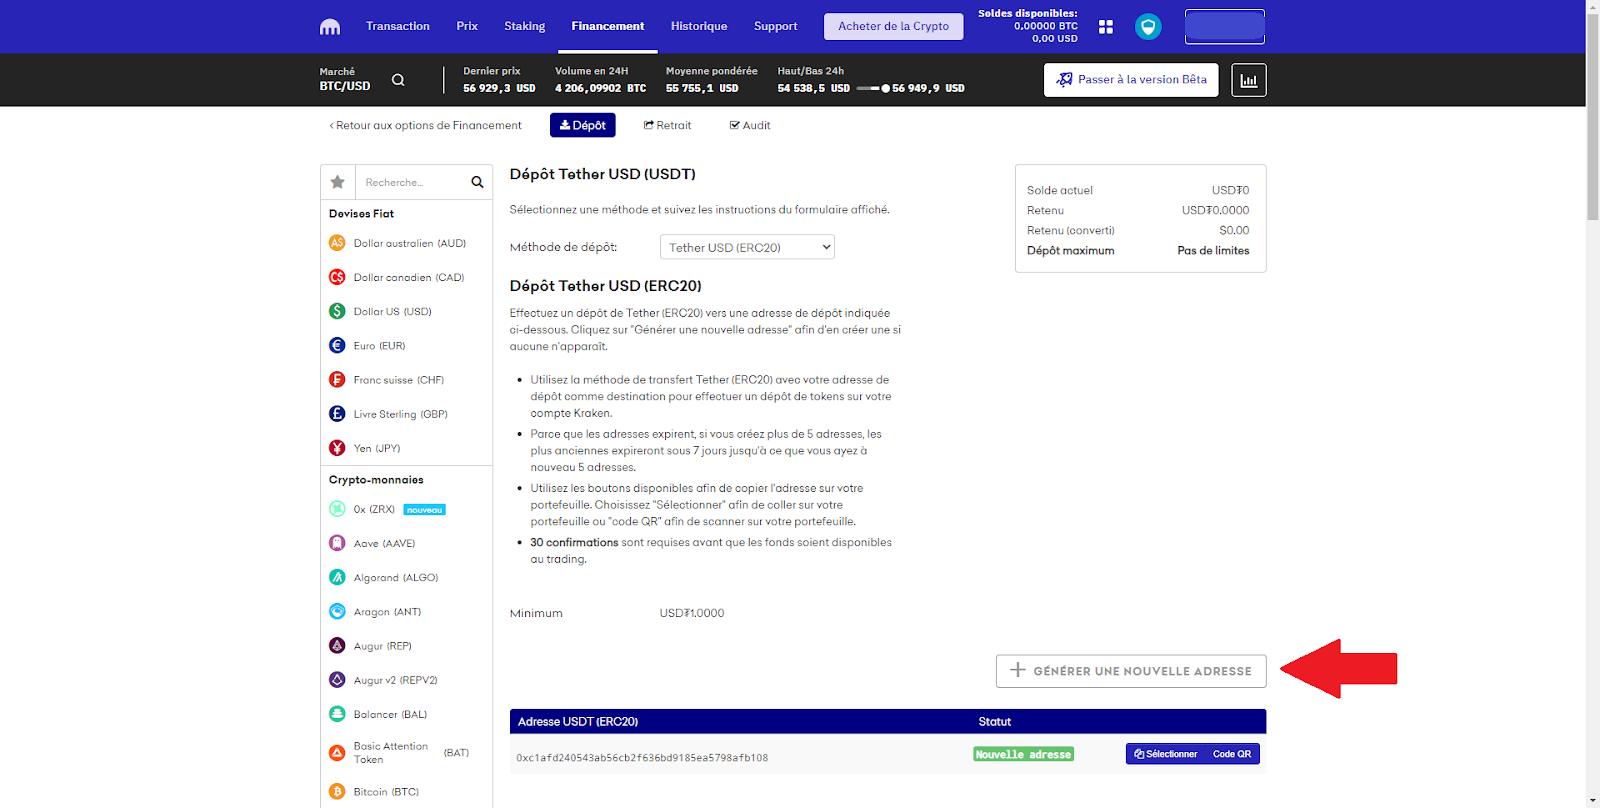This screenshot has height=808, width=1600.
Task: Click the nouveau badge next to 0x
Action: tap(424, 510)
